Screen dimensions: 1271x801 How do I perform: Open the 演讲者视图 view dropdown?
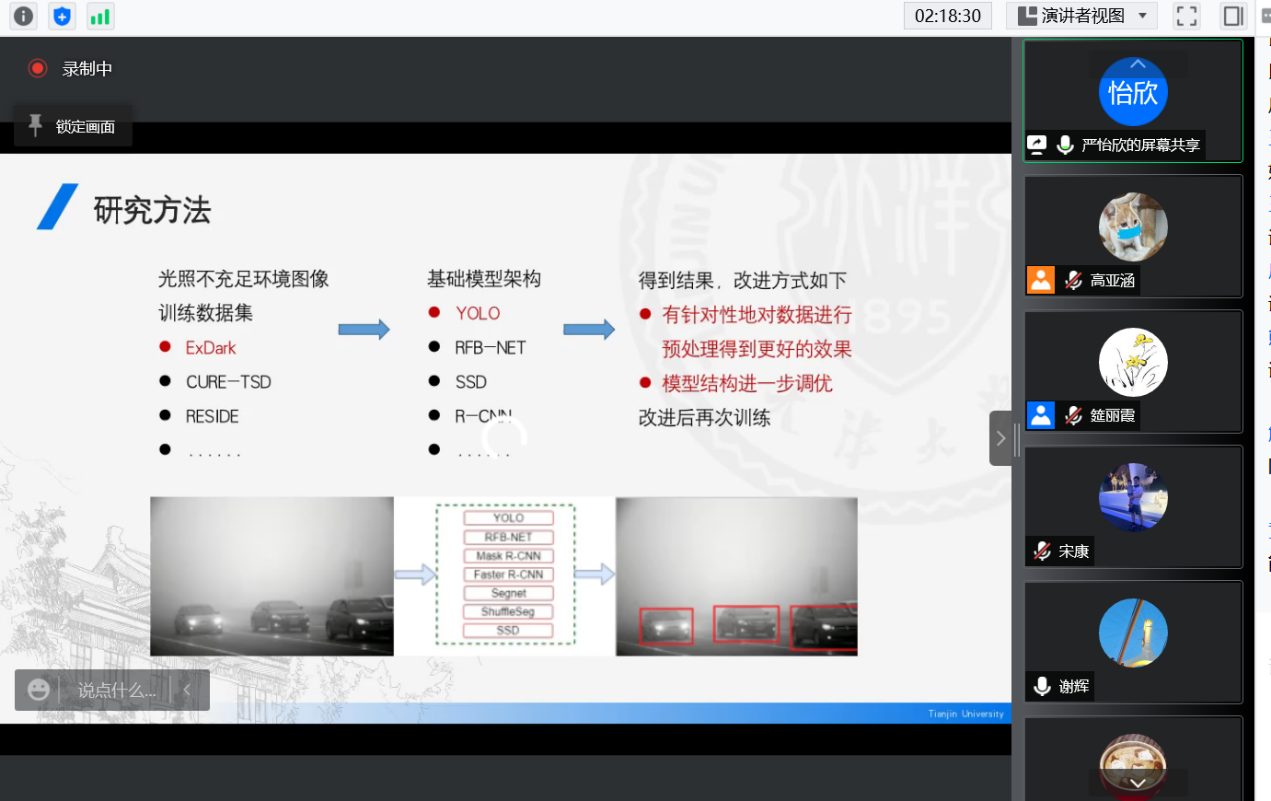point(1082,16)
